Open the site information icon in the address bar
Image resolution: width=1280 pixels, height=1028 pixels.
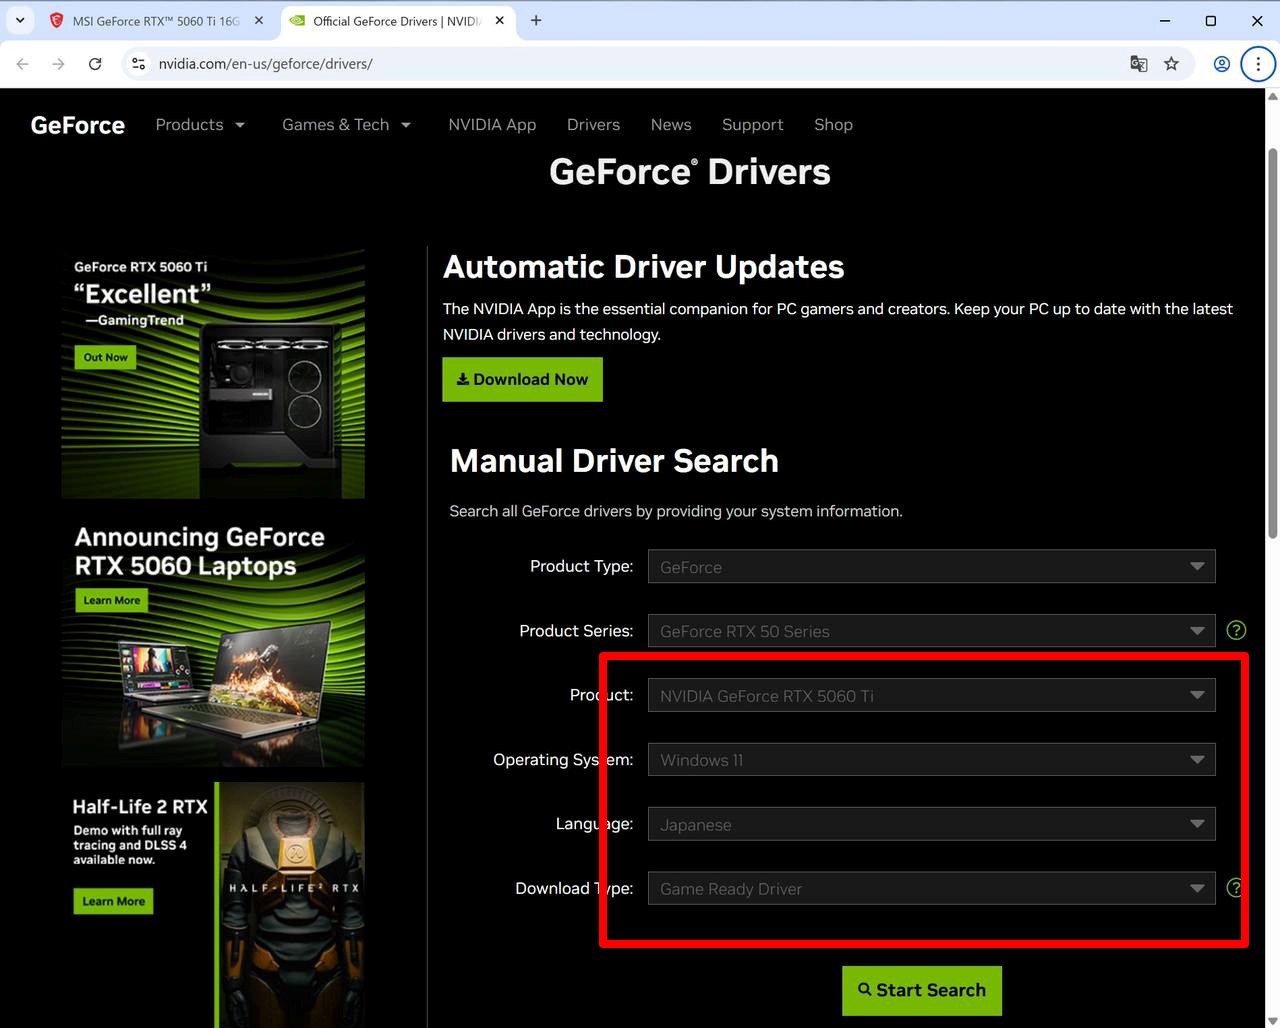139,64
